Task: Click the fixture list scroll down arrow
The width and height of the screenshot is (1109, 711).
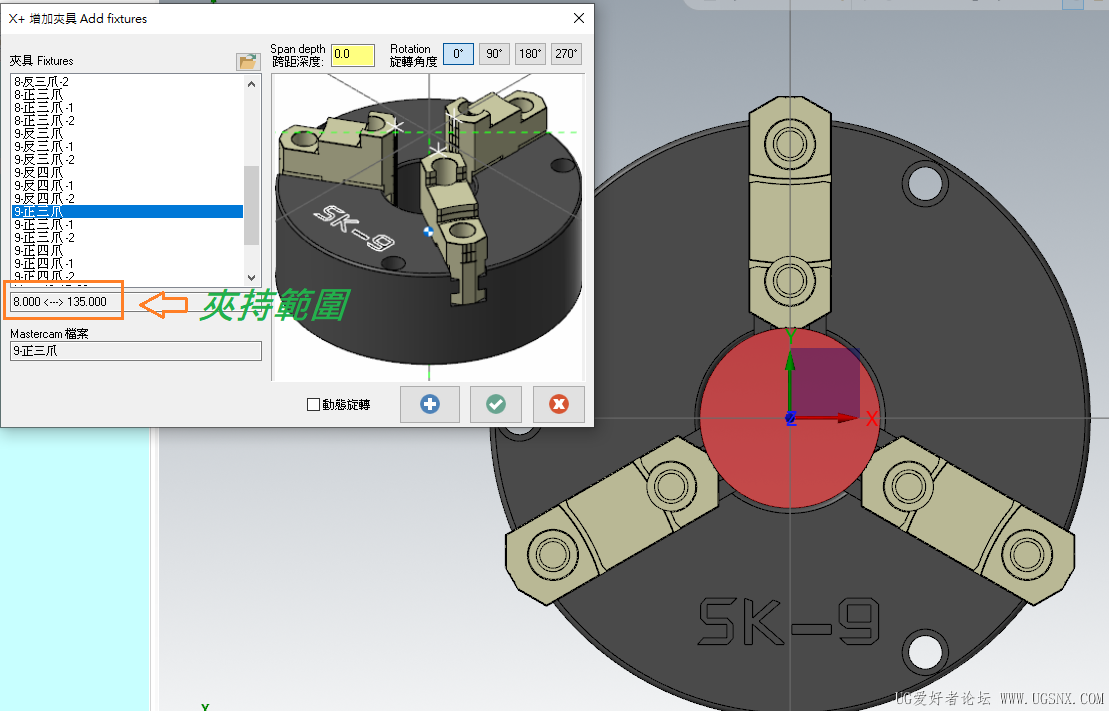Action: 252,277
